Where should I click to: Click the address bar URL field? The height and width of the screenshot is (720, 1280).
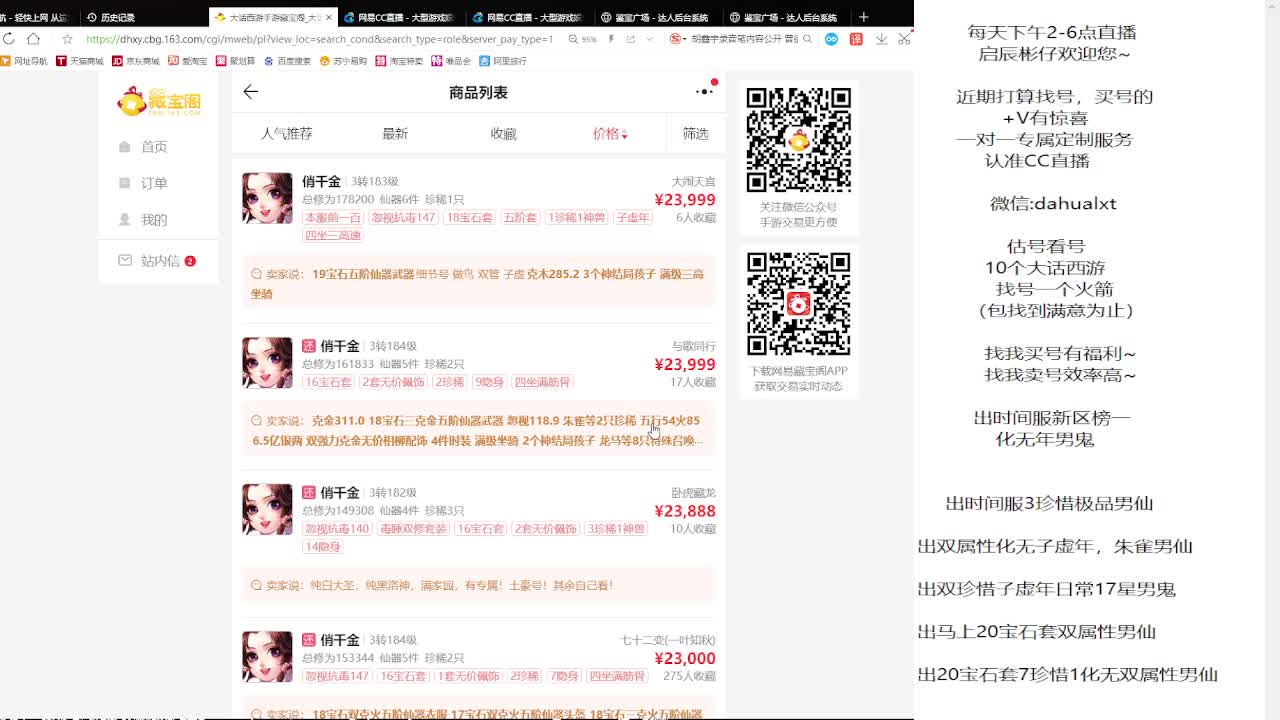tap(320, 39)
